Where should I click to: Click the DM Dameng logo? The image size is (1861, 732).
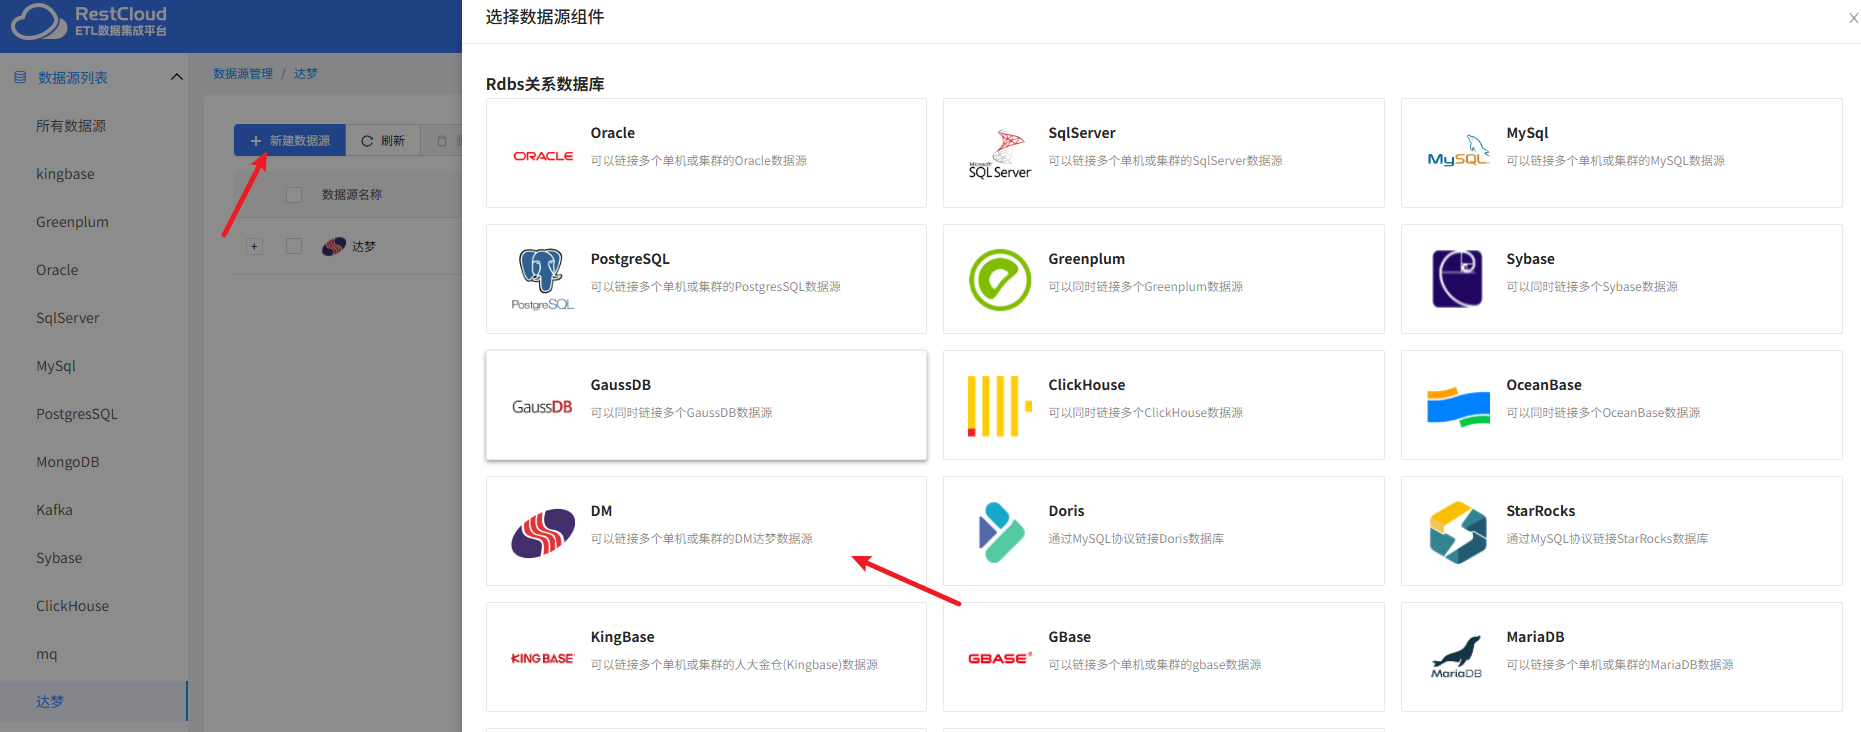(543, 532)
